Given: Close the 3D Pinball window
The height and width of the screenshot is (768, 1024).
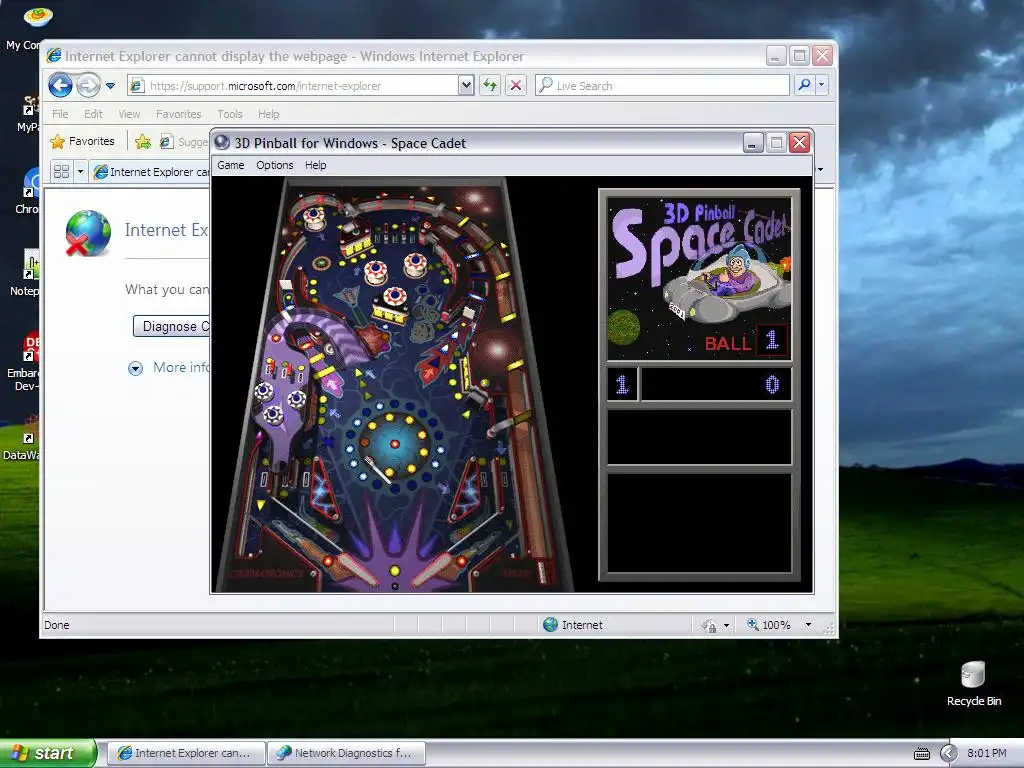Looking at the screenshot, I should coord(799,142).
